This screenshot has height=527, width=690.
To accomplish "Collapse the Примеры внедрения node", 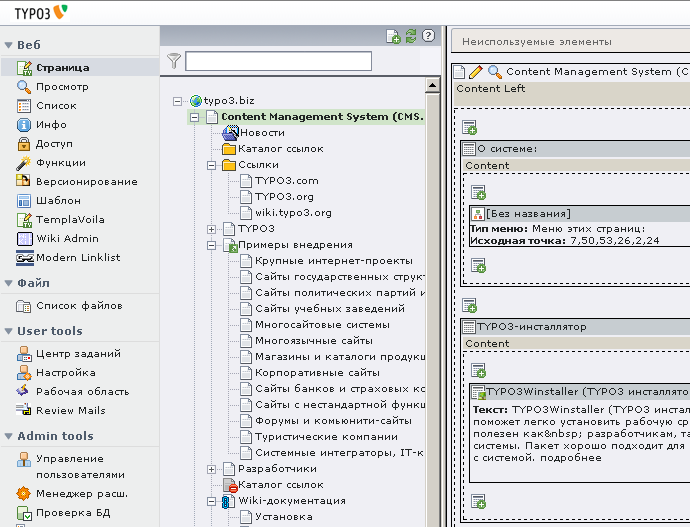I will pos(211,245).
